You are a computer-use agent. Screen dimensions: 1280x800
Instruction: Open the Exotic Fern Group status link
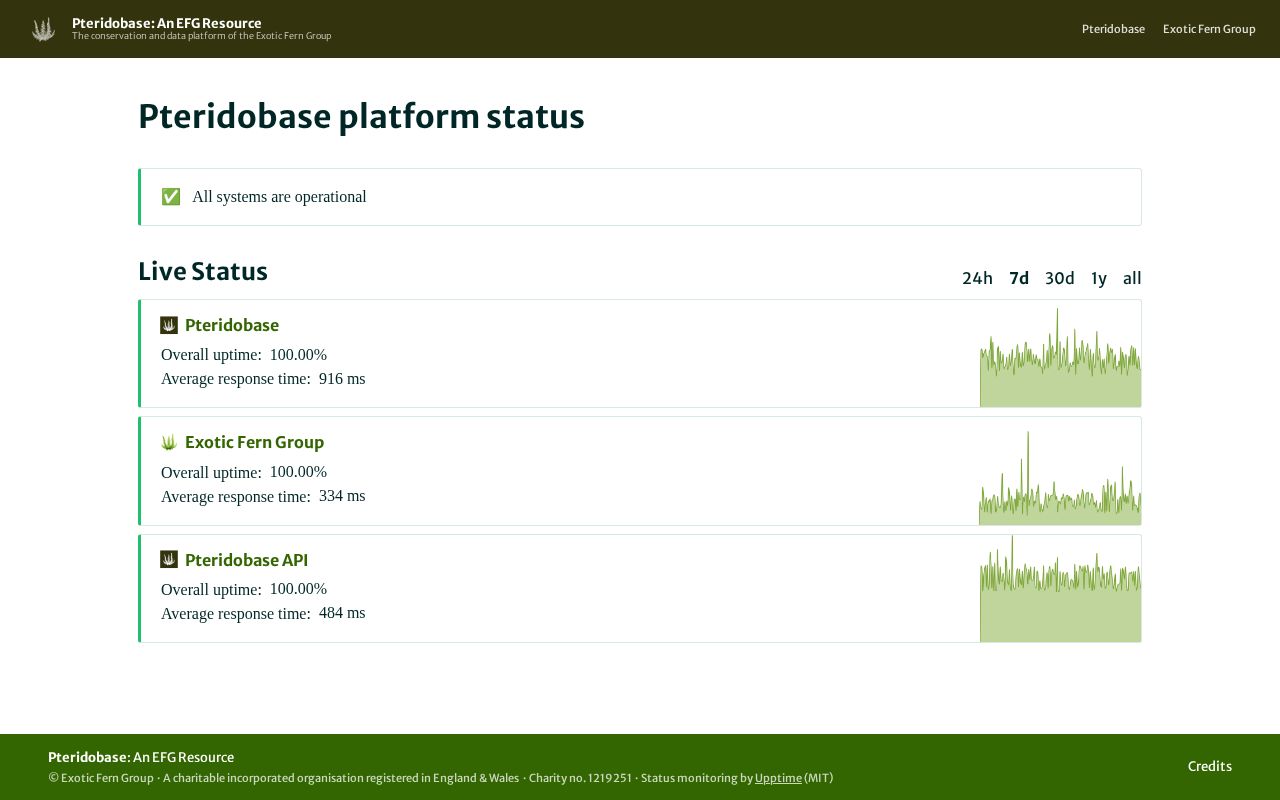(254, 442)
